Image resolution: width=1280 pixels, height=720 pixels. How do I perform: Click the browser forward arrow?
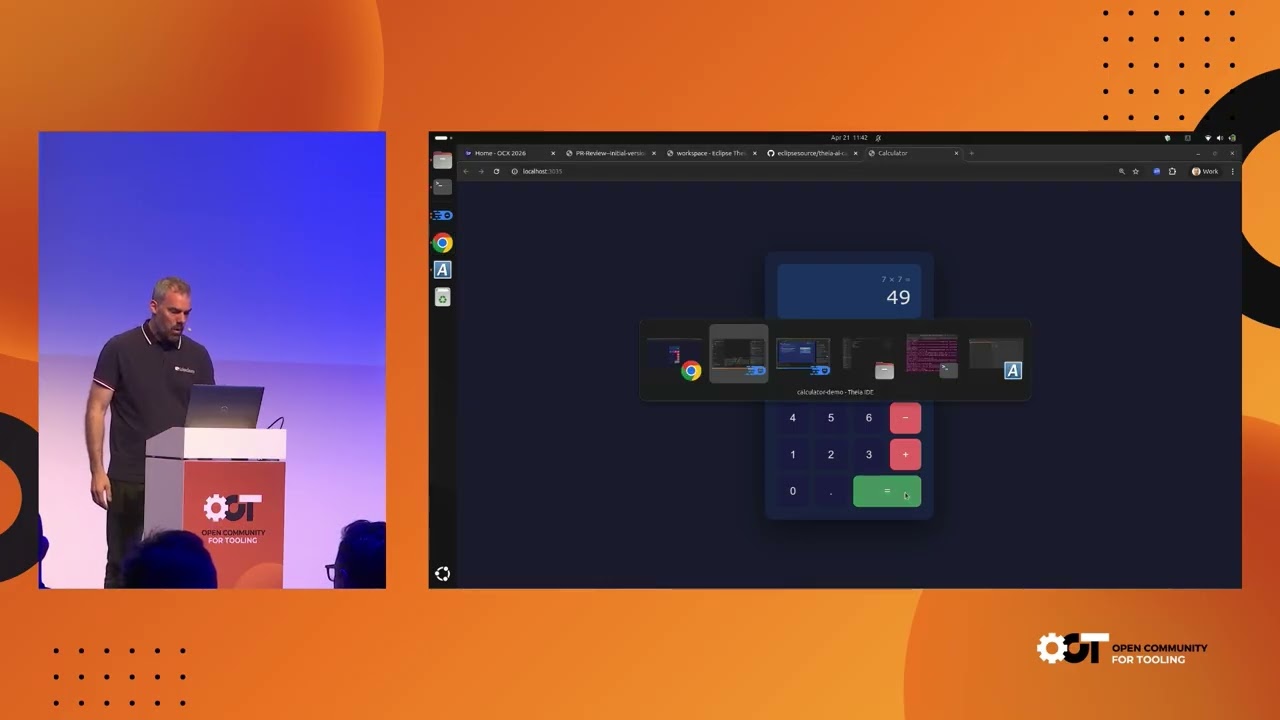480,171
